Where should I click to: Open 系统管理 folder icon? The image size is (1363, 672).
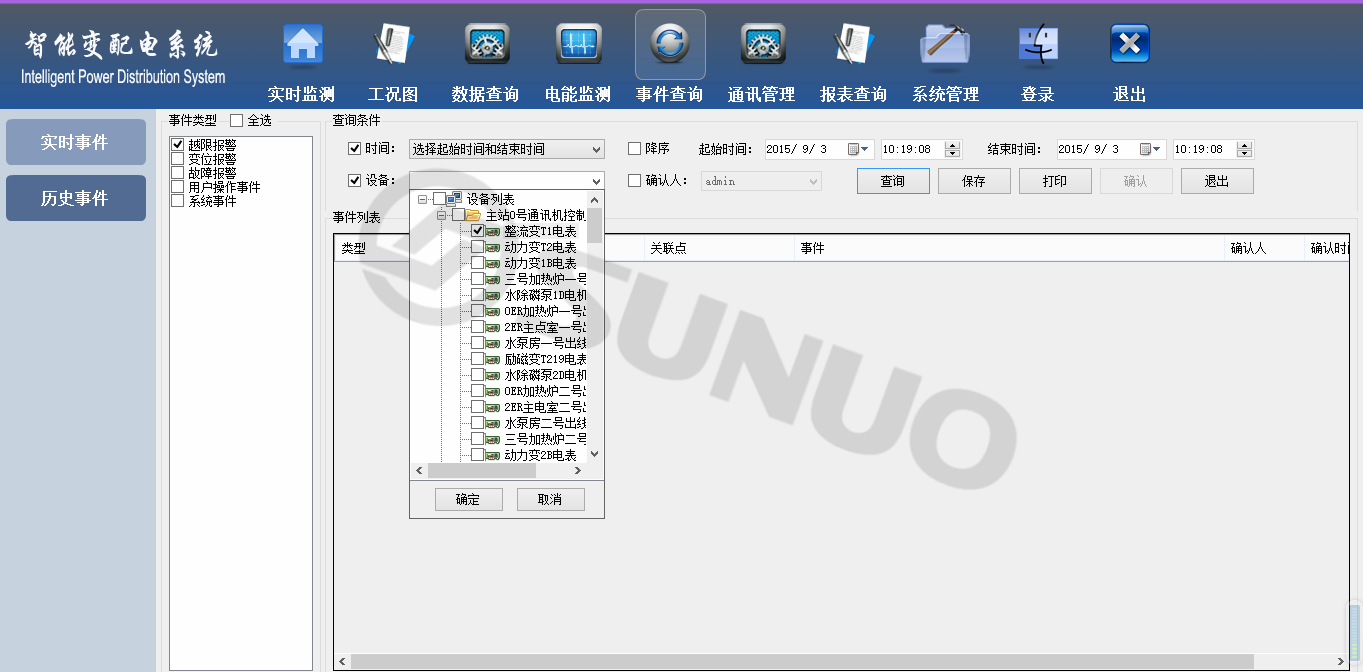pos(945,45)
